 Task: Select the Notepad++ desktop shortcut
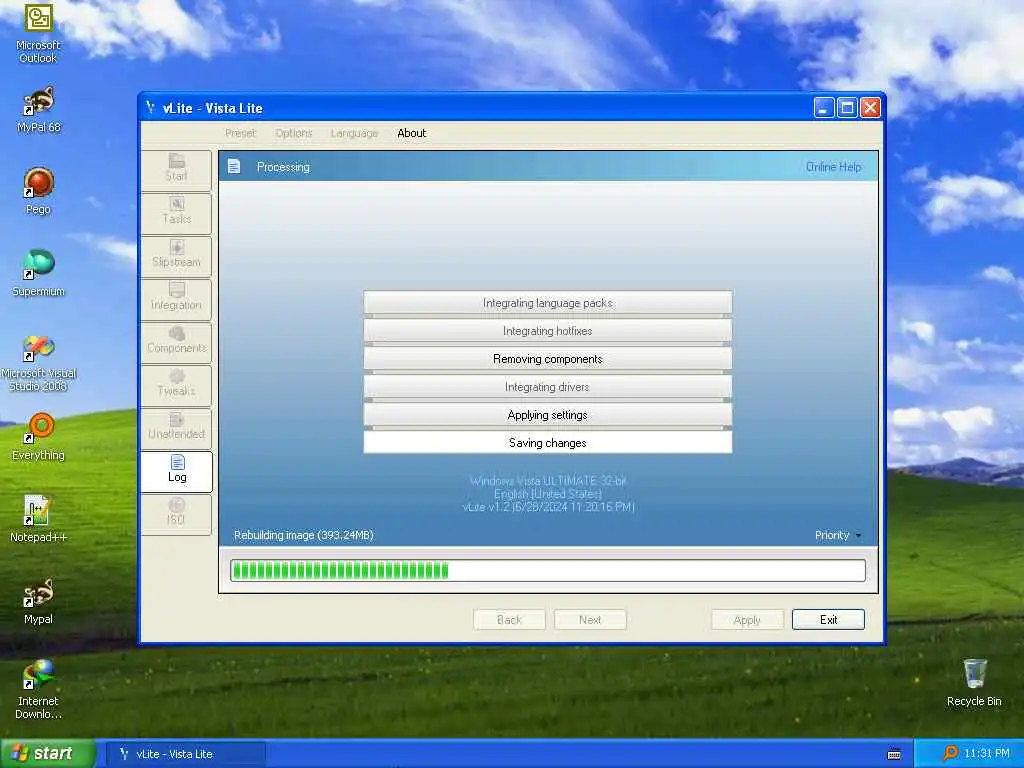[x=38, y=519]
